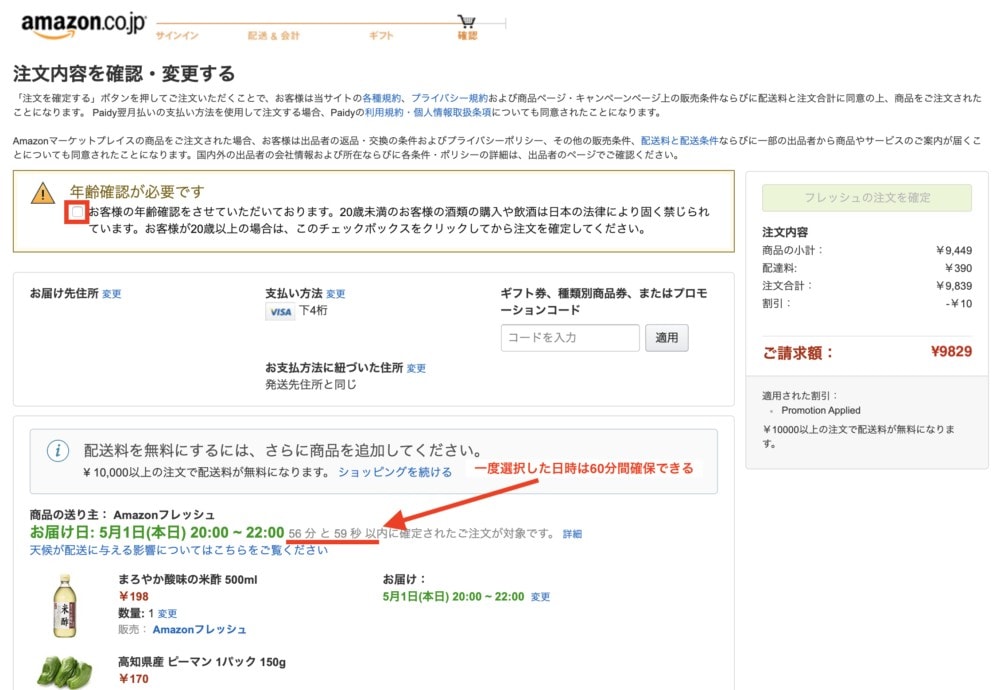Viewport: 1000px width, 690px height.
Task: Click the コードを入力 promo code field
Action: coord(570,337)
